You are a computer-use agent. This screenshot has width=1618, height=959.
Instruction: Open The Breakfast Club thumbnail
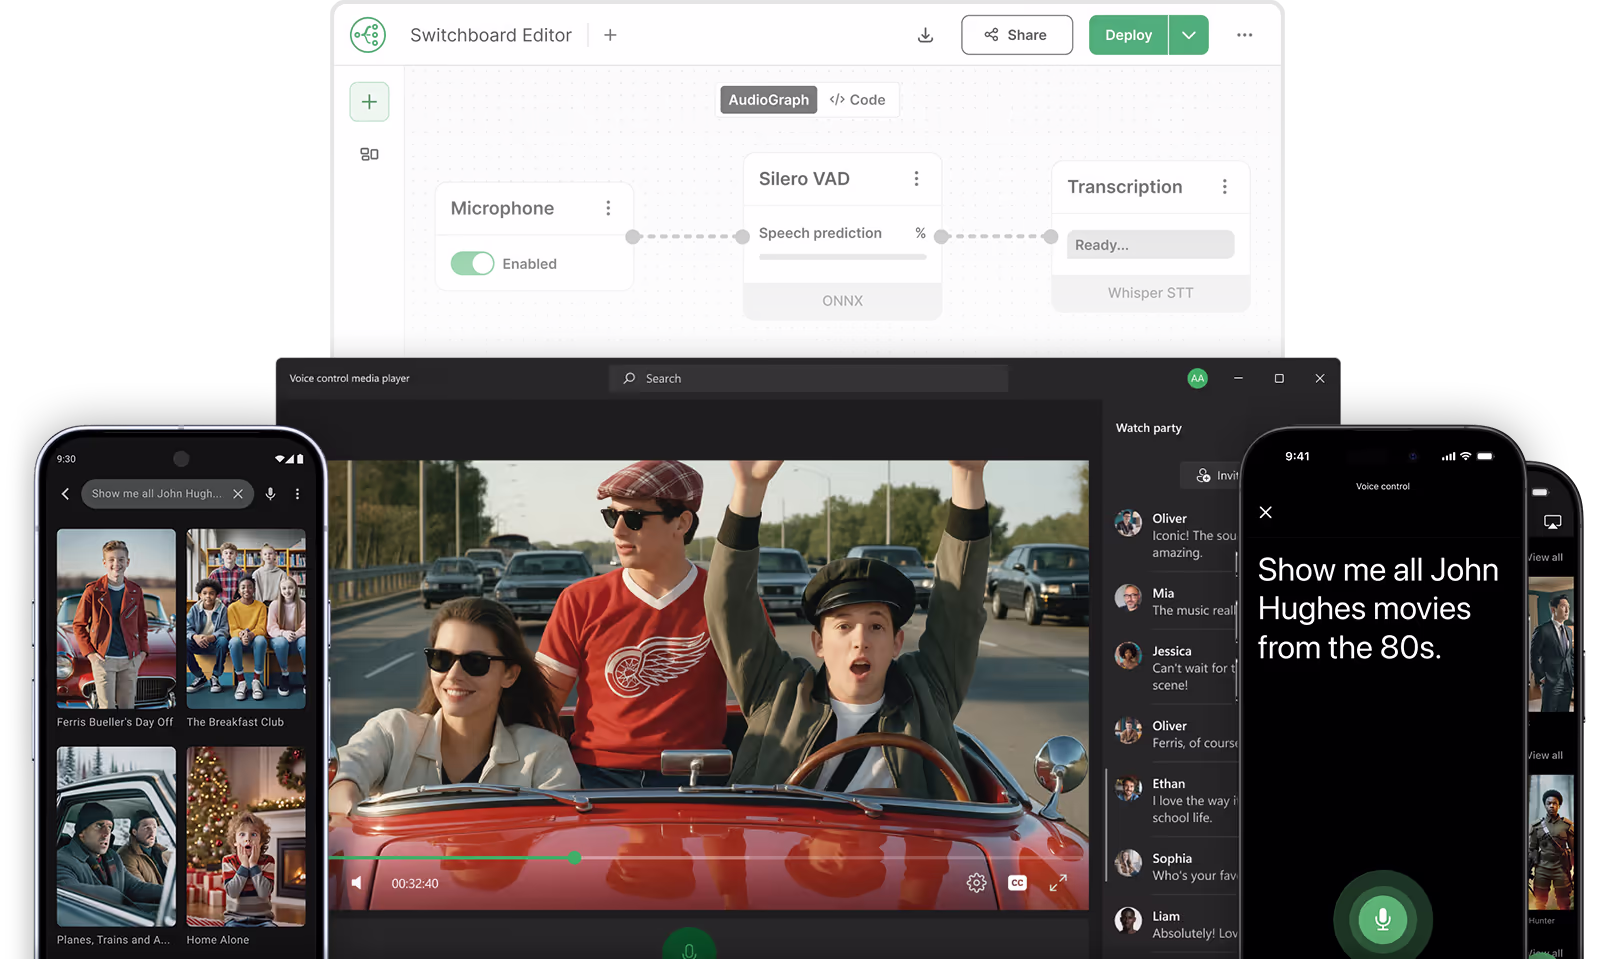click(246, 619)
